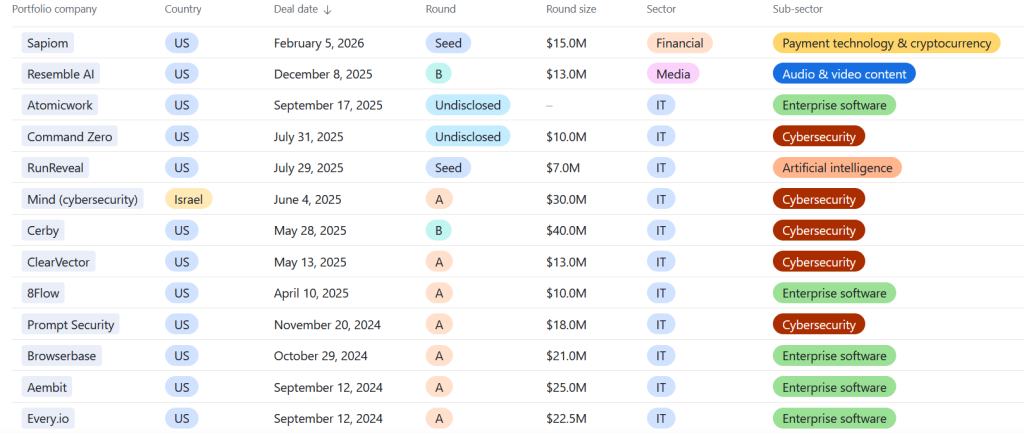Click the Browserbase company name
The image size is (1024, 433).
pyautogui.click(x=64, y=355)
